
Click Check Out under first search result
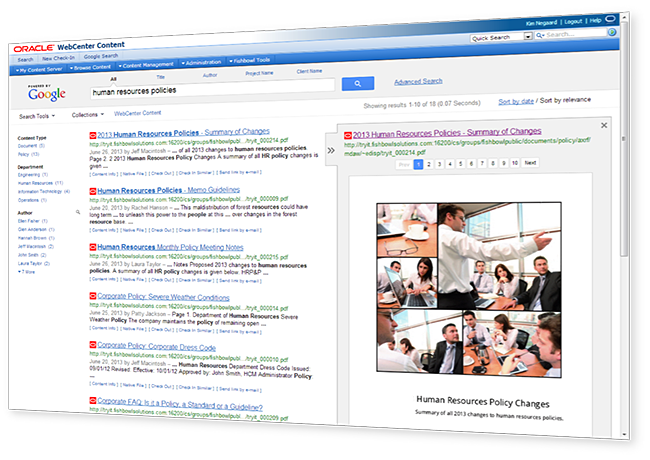coord(161,173)
